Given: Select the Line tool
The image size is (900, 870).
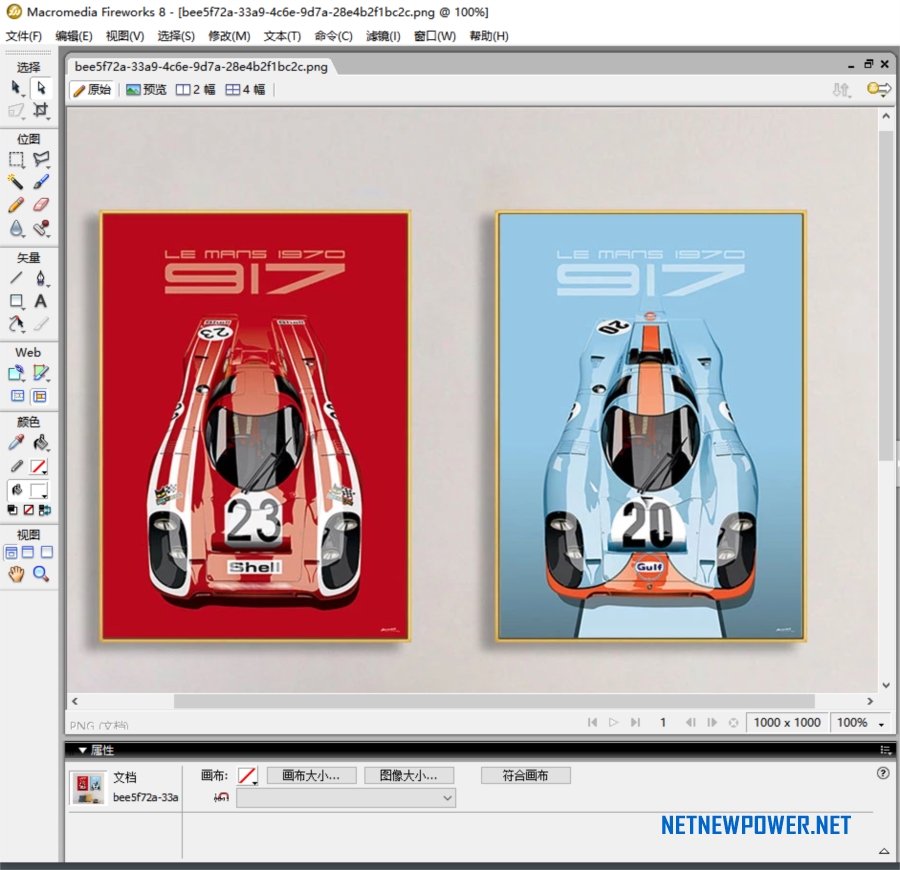Looking at the screenshot, I should (x=16, y=278).
